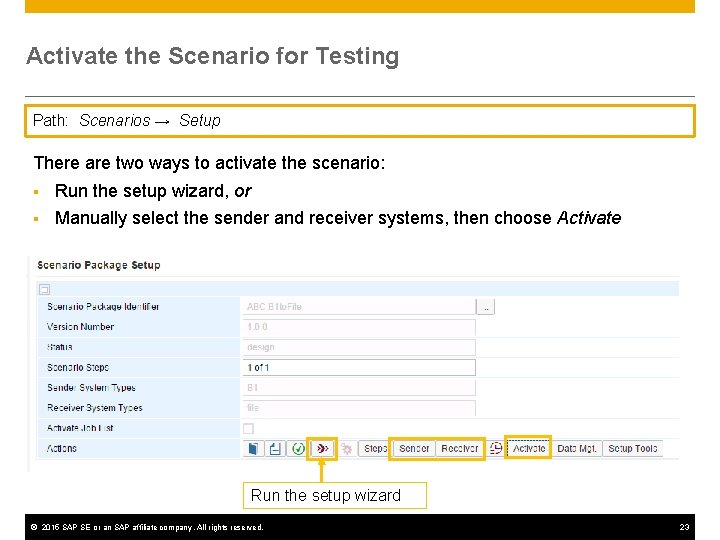720x540 pixels.
Task: Click the new document icon in Actions
Action: (x=253, y=448)
